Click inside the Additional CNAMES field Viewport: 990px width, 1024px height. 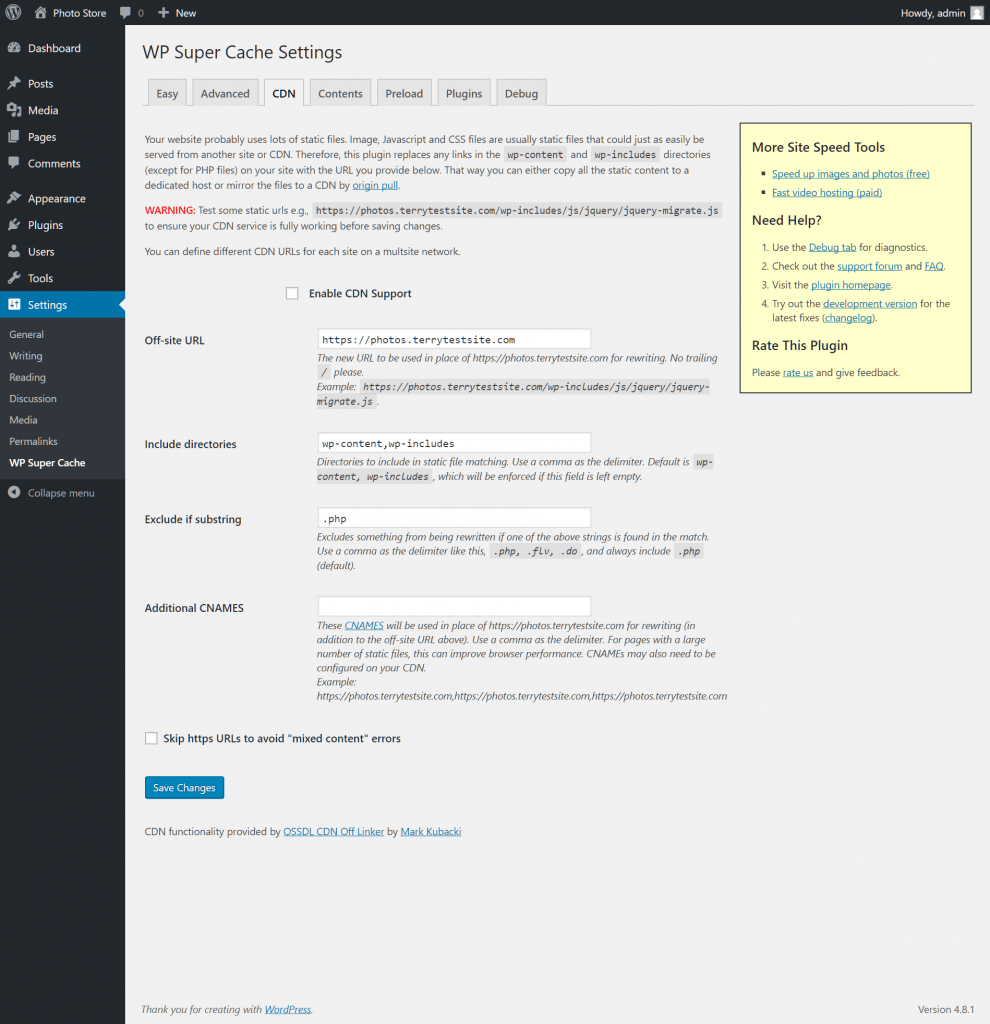(x=453, y=605)
